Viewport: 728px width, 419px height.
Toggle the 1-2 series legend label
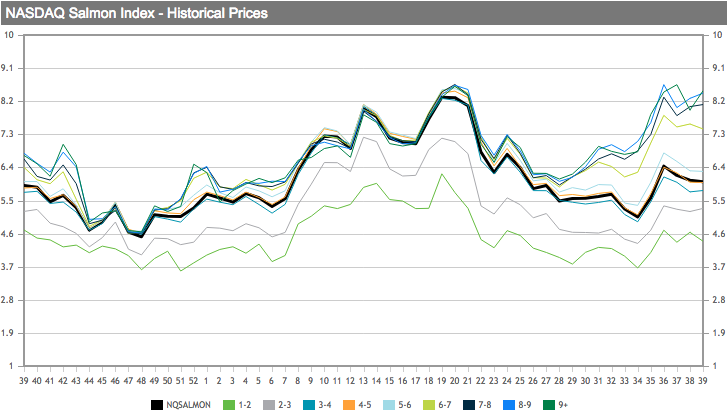(x=245, y=405)
